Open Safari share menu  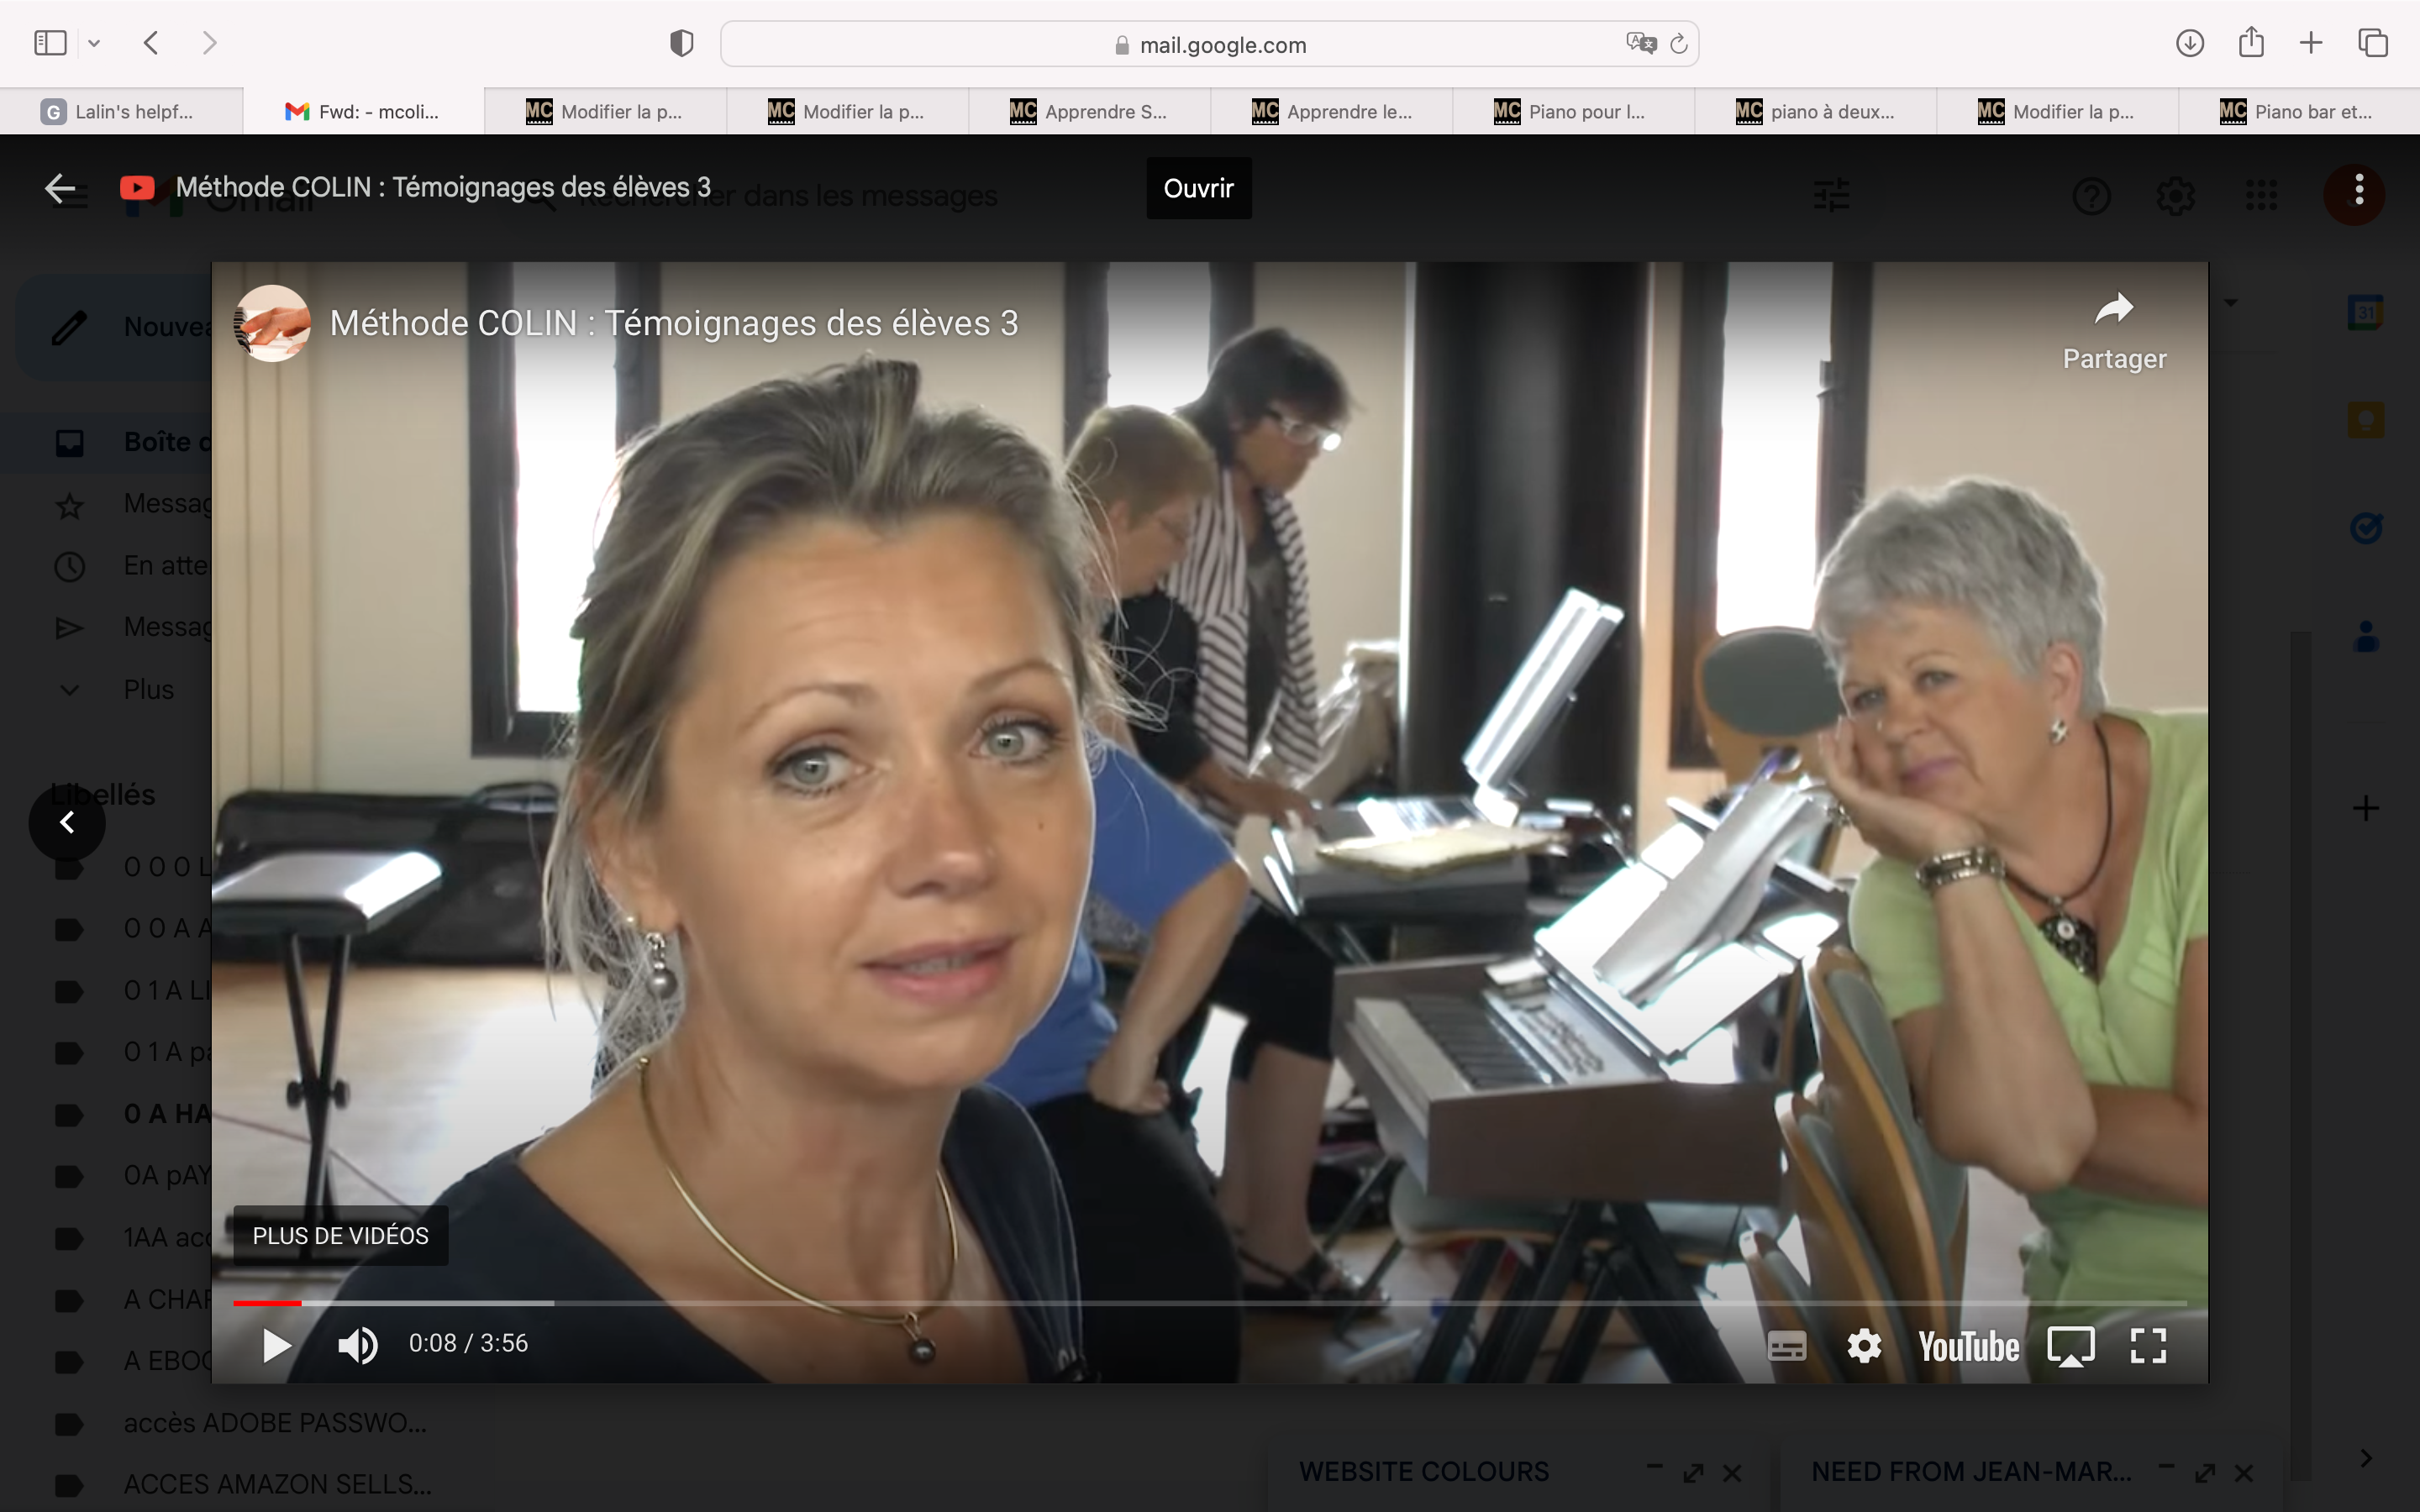click(x=2251, y=42)
